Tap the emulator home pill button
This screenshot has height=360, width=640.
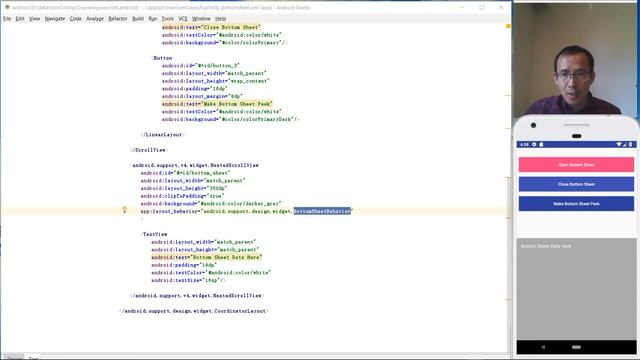click(x=576, y=347)
